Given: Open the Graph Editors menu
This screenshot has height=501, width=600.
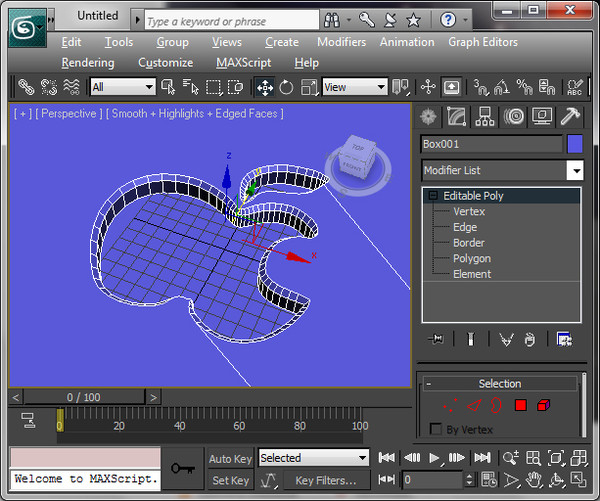Looking at the screenshot, I should 483,42.
